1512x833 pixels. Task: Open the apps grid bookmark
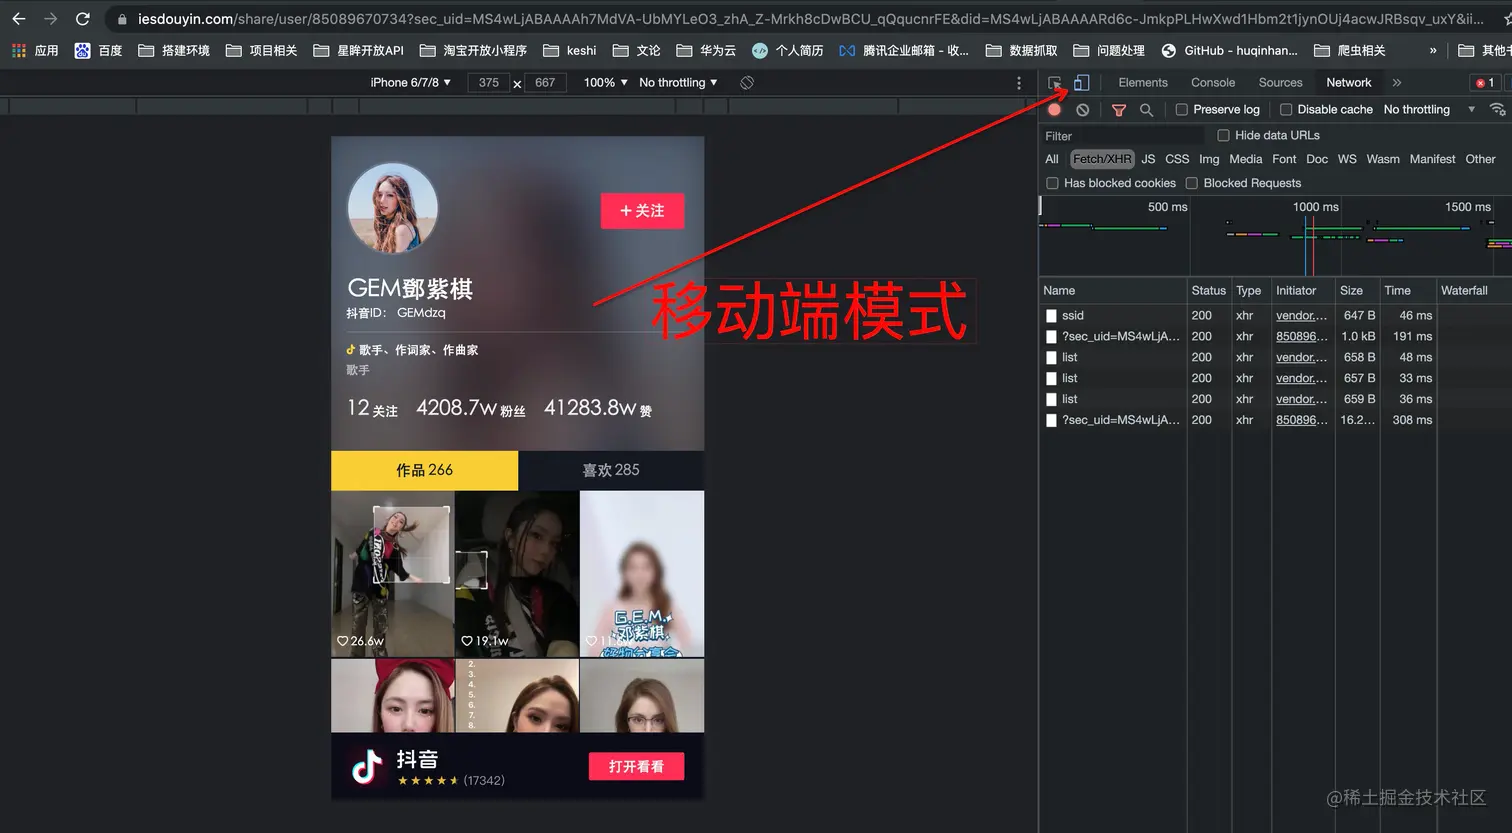click(x=34, y=50)
